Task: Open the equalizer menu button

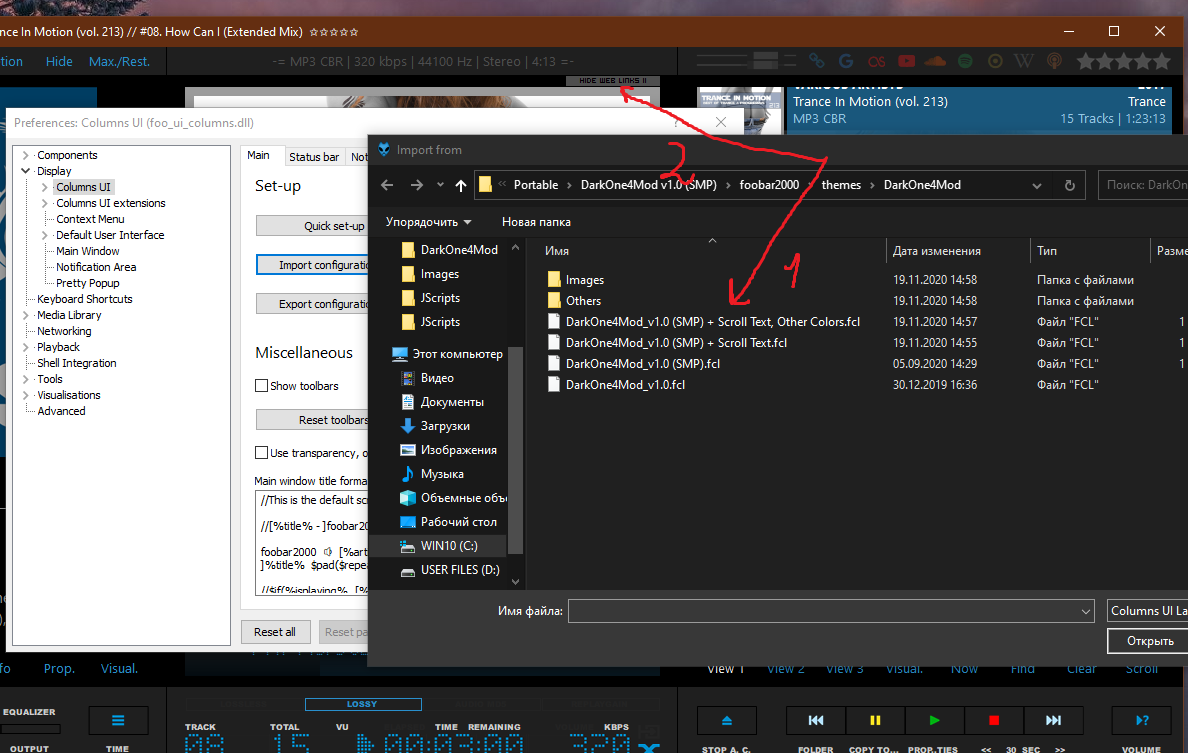Action: coord(118,720)
